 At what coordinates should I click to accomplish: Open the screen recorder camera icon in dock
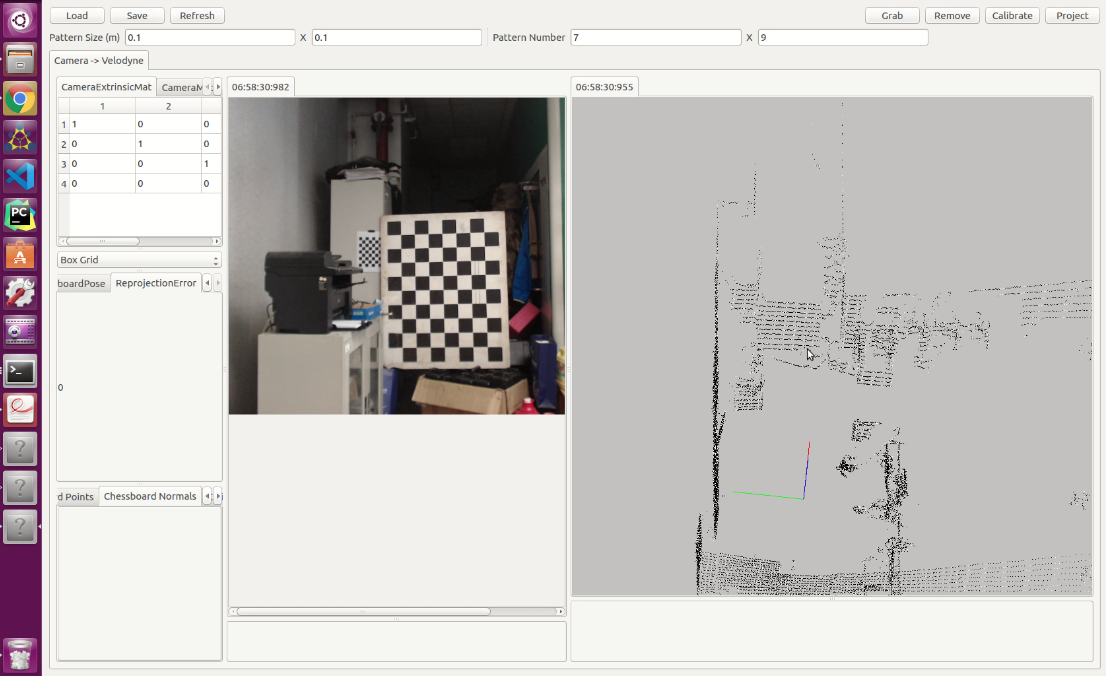(20, 331)
